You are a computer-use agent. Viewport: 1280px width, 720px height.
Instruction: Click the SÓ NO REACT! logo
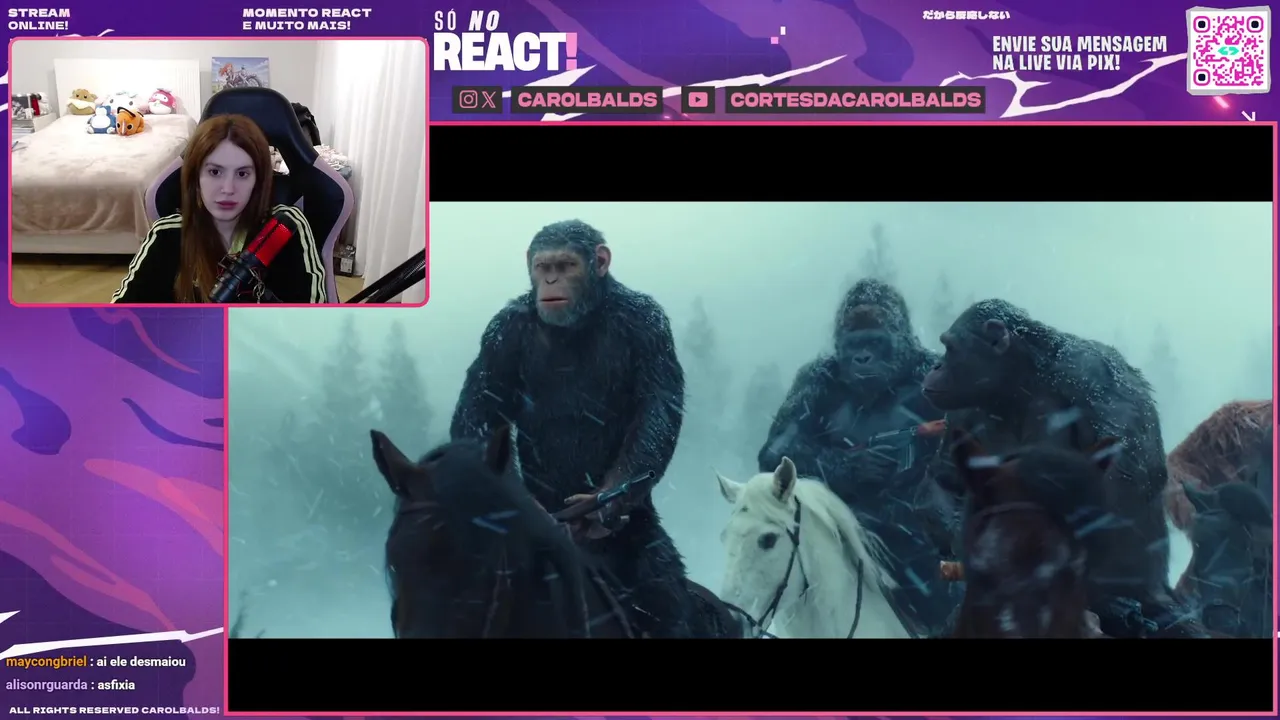click(x=504, y=42)
